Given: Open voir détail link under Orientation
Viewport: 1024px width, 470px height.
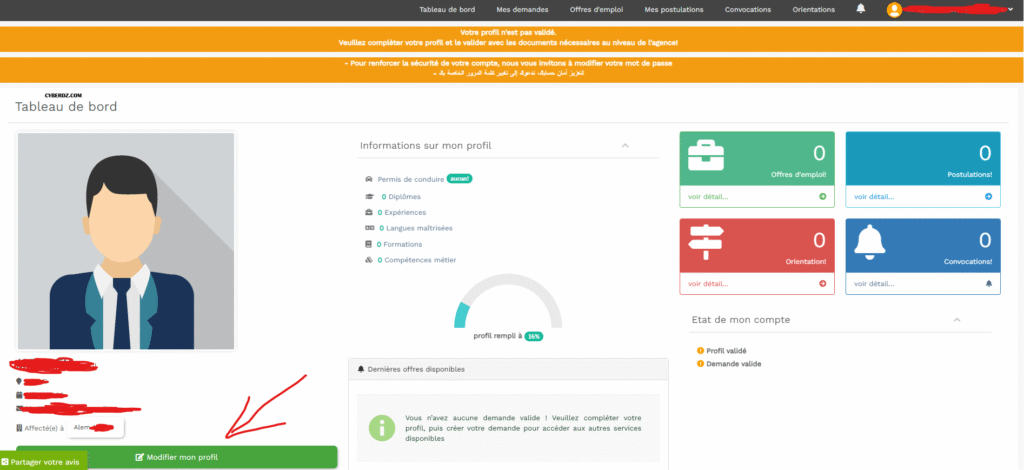Looking at the screenshot, I should (x=708, y=283).
